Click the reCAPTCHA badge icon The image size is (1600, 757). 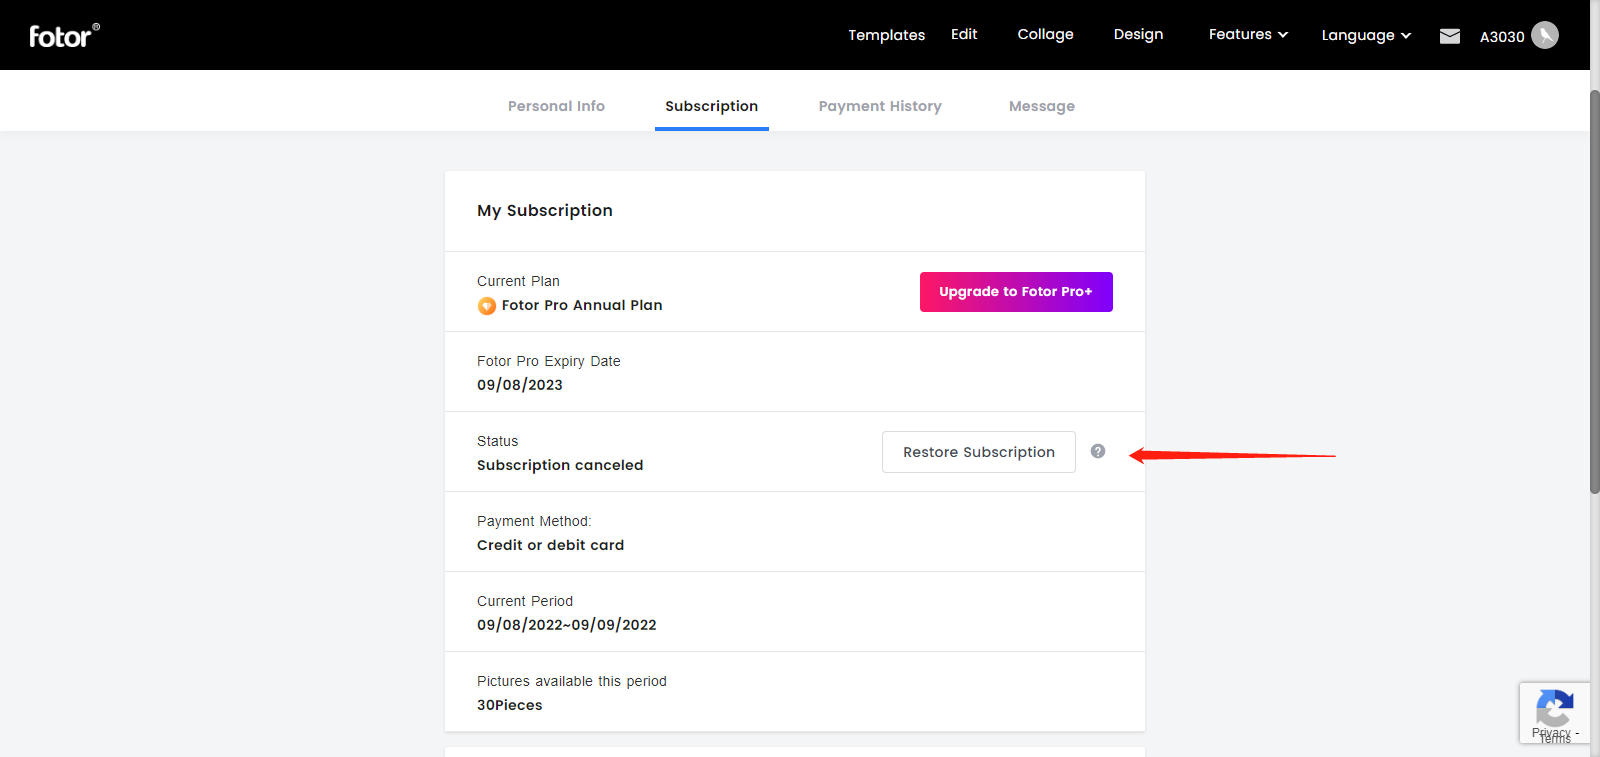(1554, 709)
